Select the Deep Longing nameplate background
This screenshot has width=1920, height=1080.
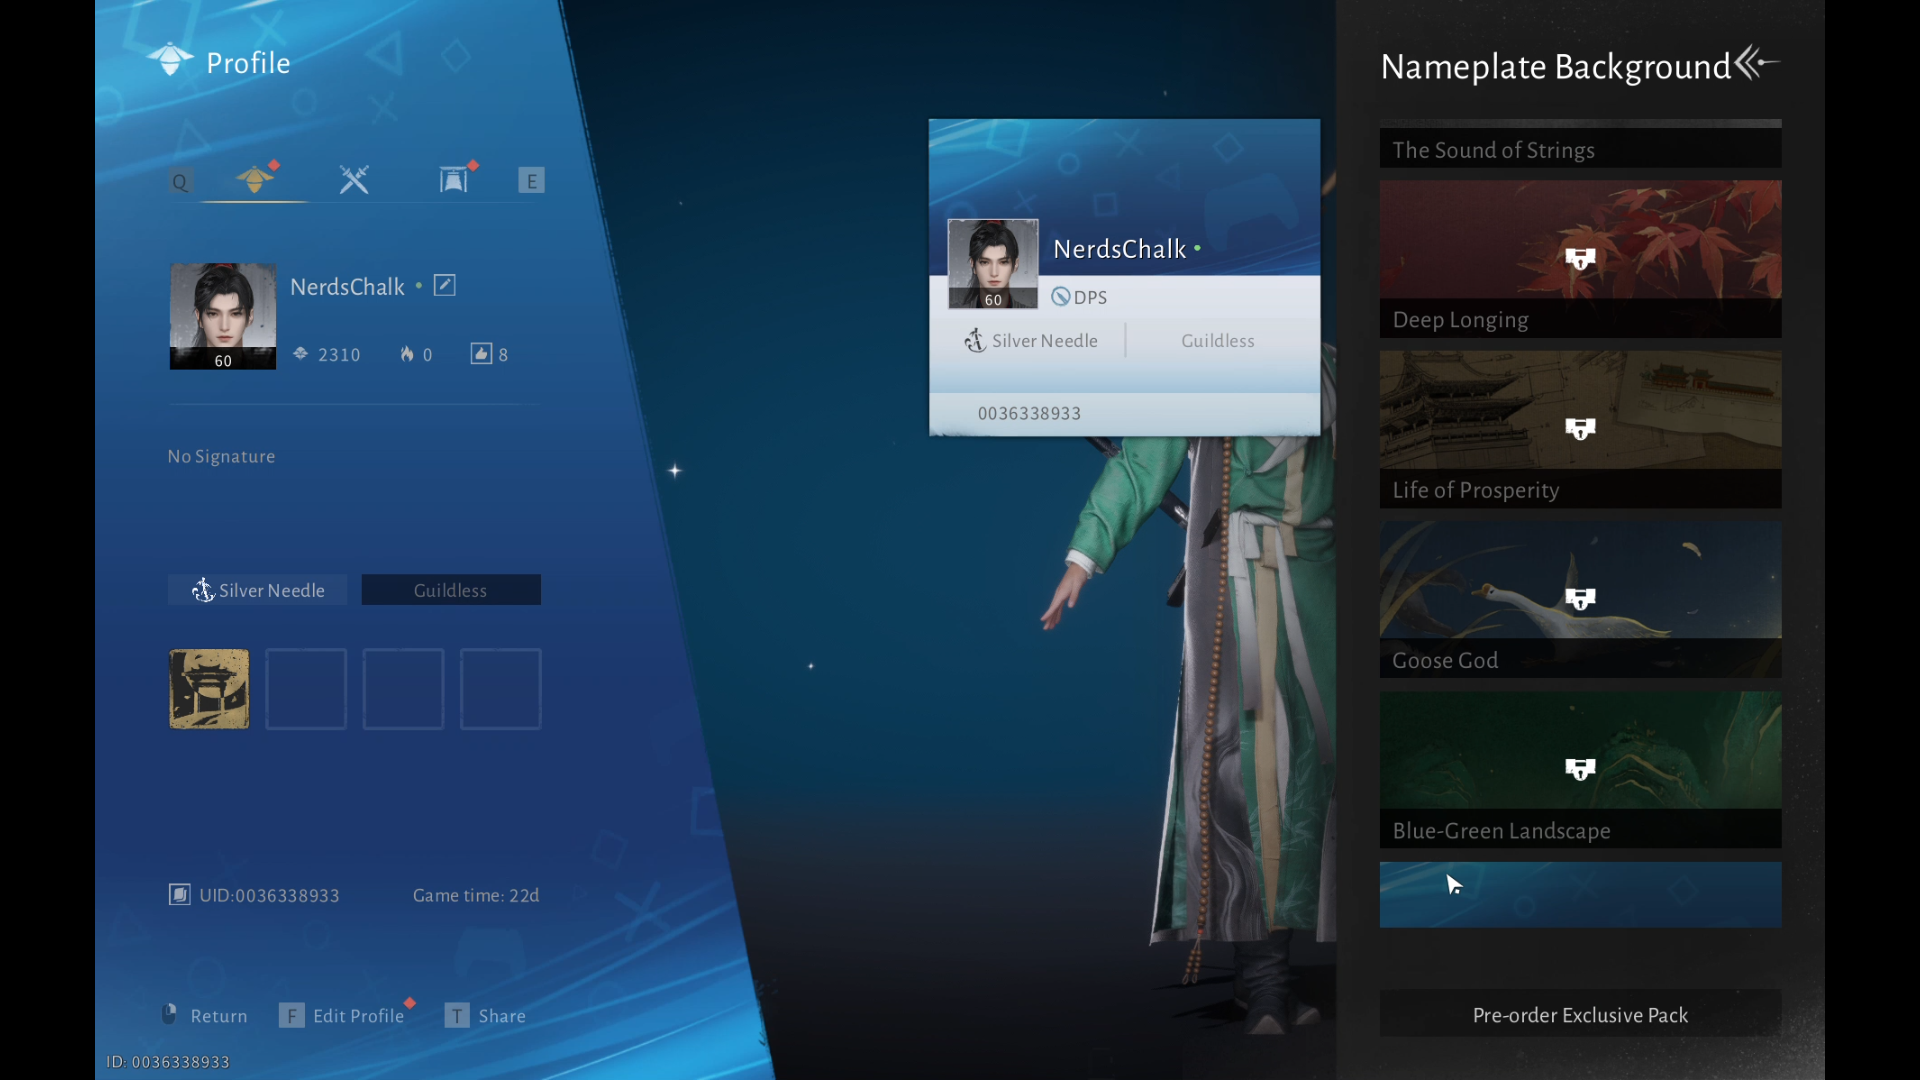pos(1580,258)
